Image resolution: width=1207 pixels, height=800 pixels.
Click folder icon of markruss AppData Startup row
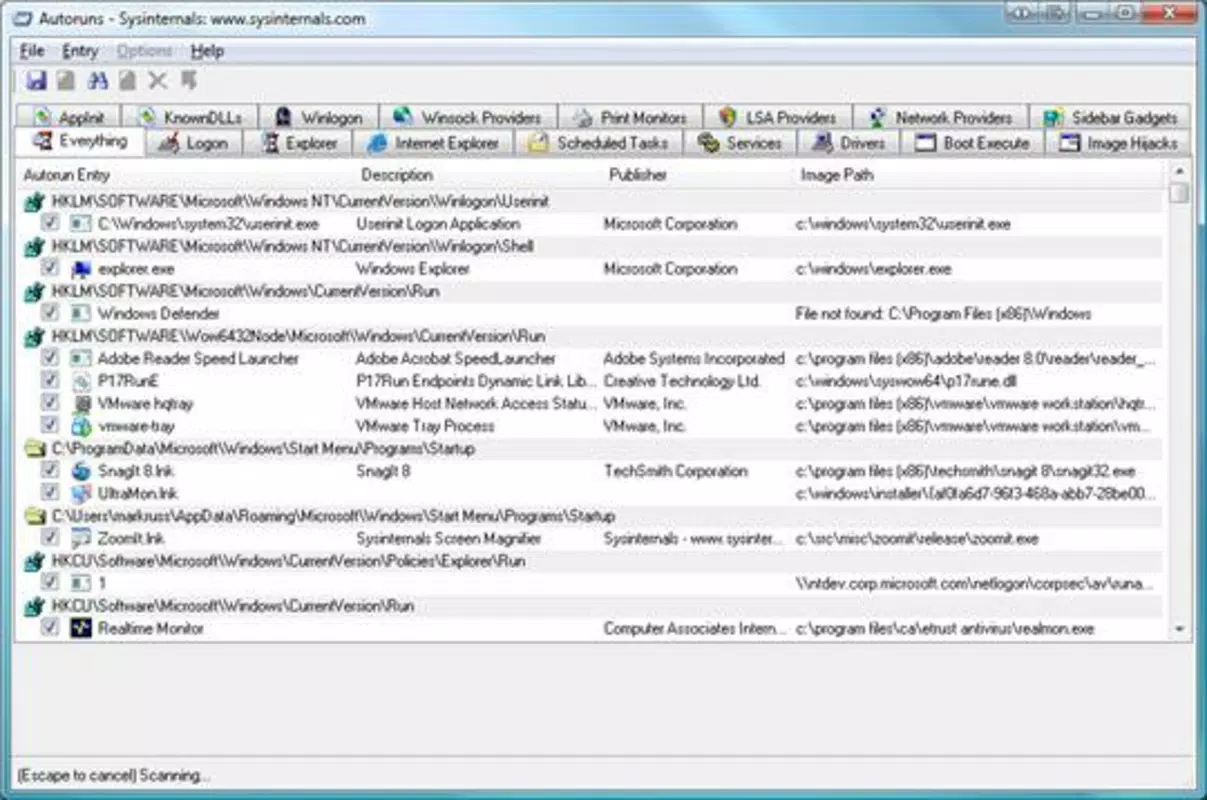[x=36, y=516]
